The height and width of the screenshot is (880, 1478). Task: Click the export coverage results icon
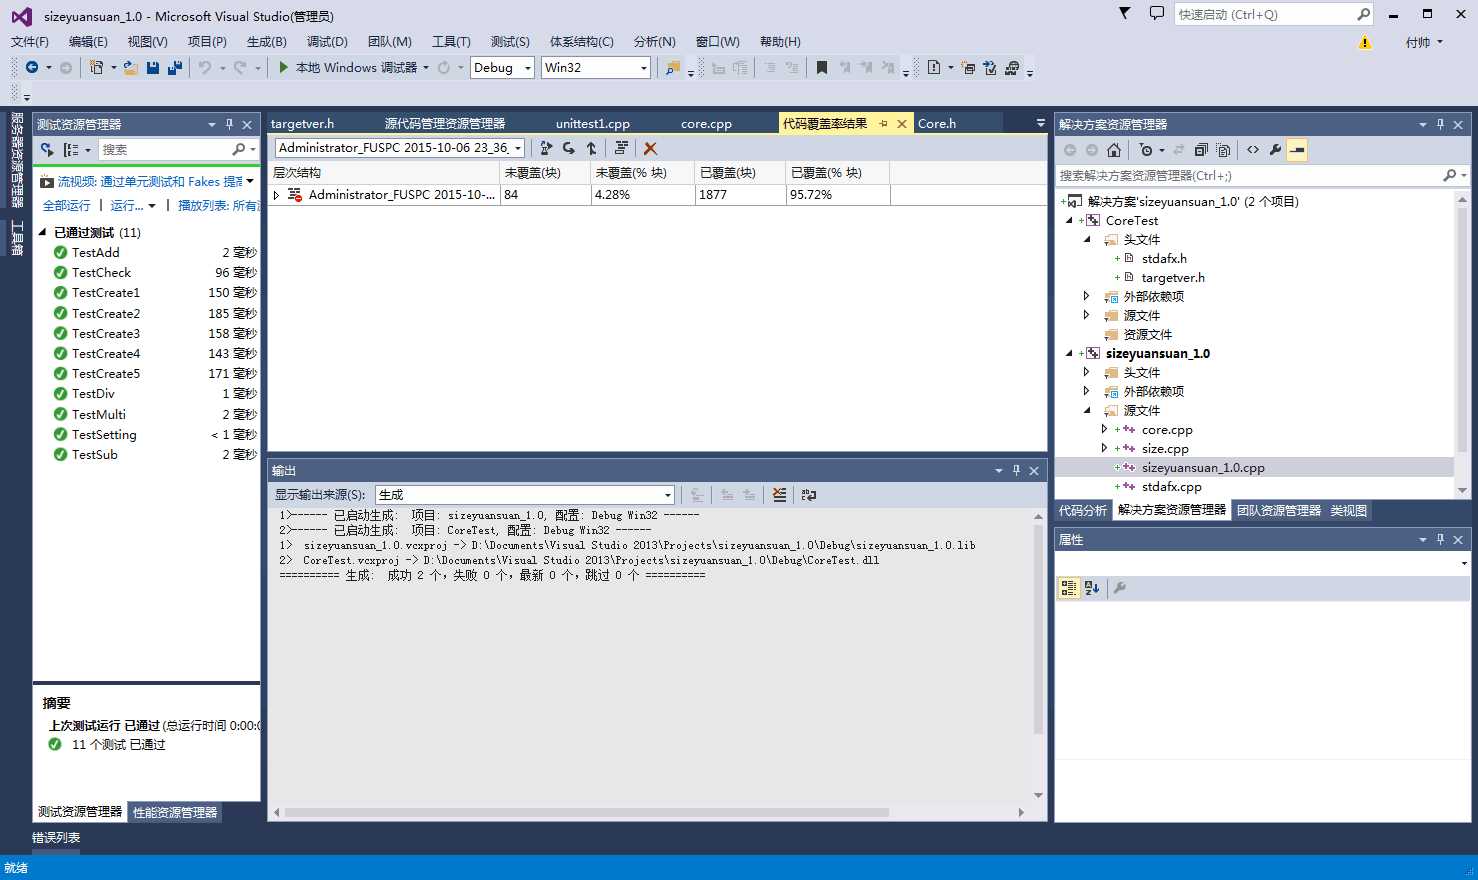pyautogui.click(x=546, y=148)
